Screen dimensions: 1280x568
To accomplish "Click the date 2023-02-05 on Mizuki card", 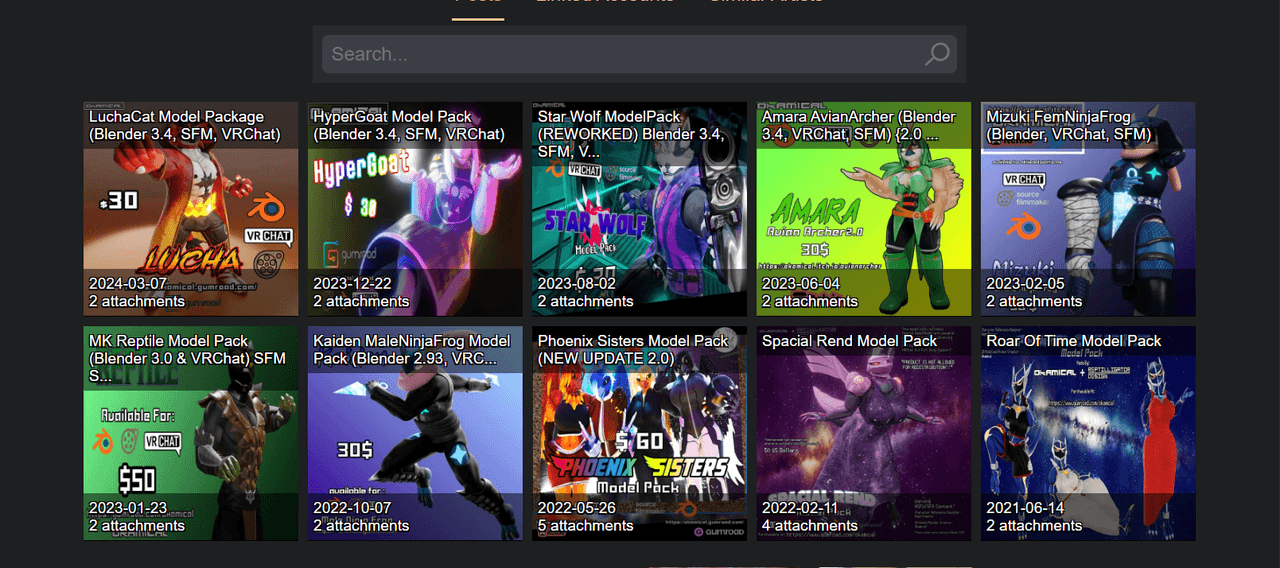I will click(1025, 284).
